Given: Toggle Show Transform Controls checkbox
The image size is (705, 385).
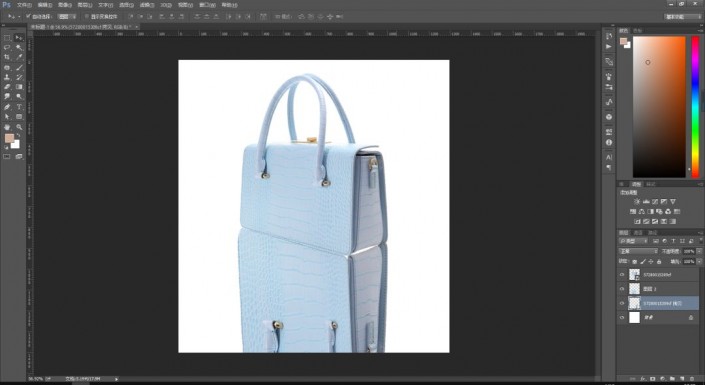Looking at the screenshot, I should (87, 16).
